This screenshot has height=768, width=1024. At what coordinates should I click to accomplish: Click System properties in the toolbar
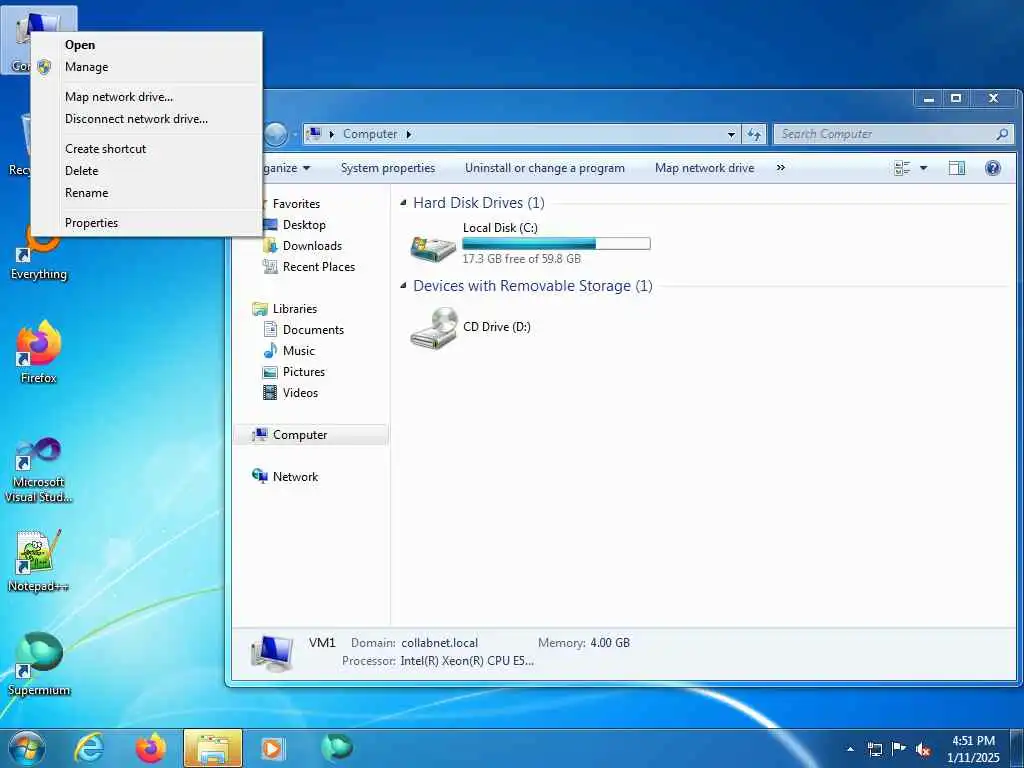coord(388,168)
